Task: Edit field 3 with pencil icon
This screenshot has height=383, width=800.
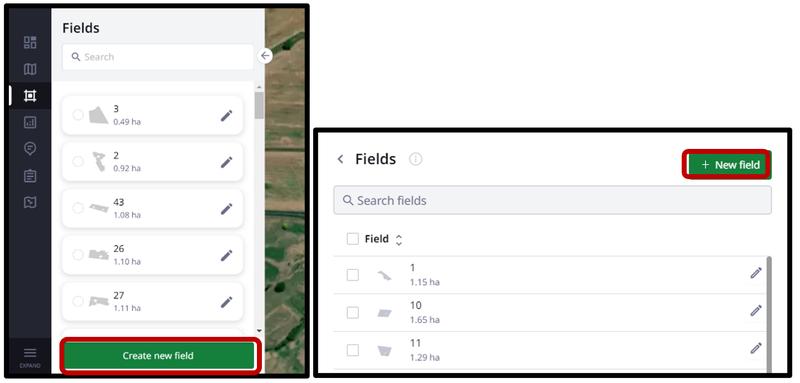Action: click(227, 115)
